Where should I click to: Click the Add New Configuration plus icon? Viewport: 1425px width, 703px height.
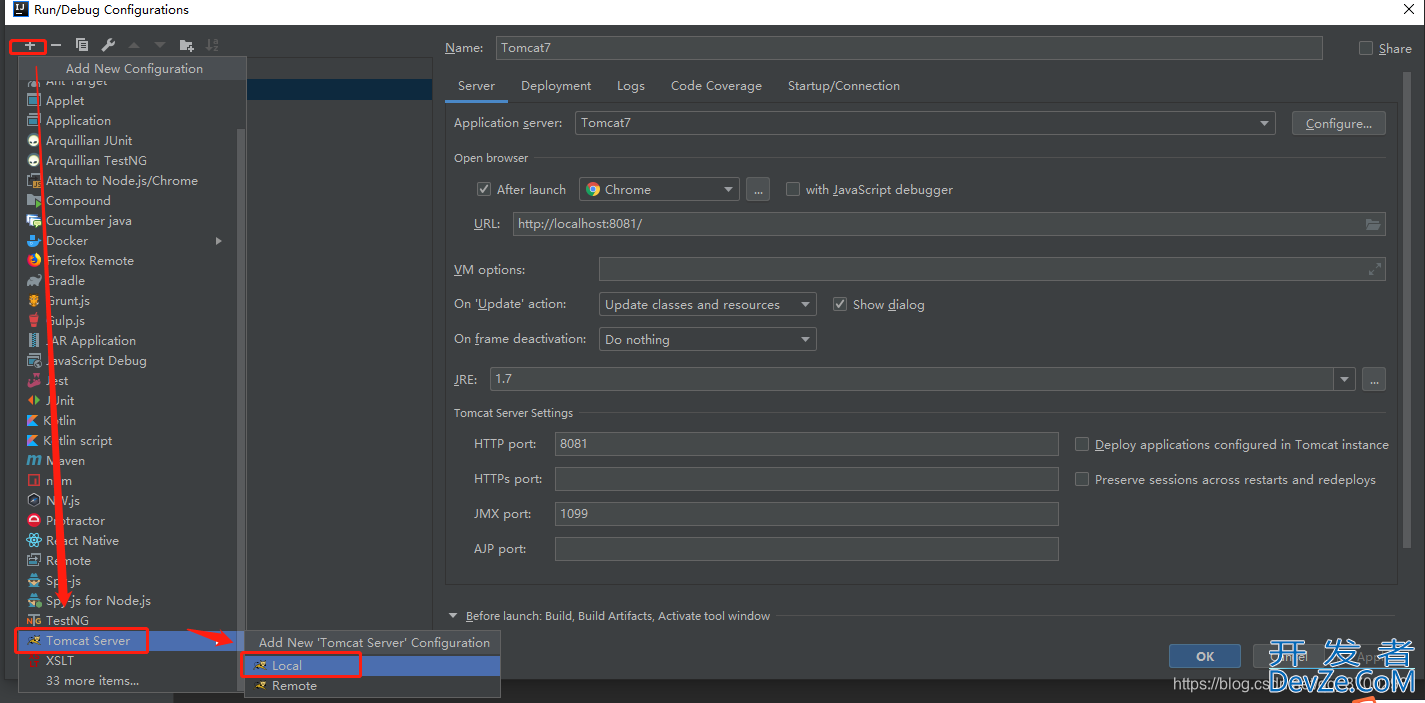tap(30, 45)
